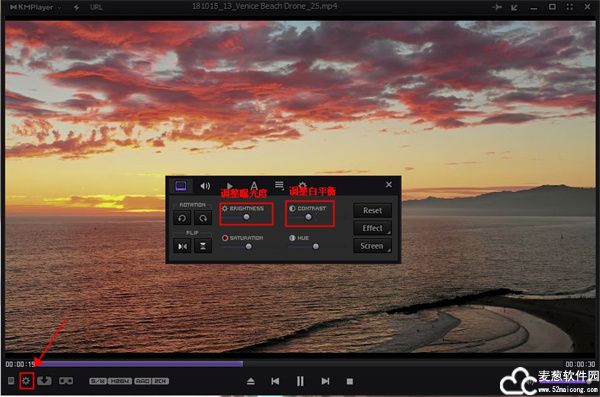The height and width of the screenshot is (397, 600).
Task: Open the Screen button menu
Action: (372, 246)
